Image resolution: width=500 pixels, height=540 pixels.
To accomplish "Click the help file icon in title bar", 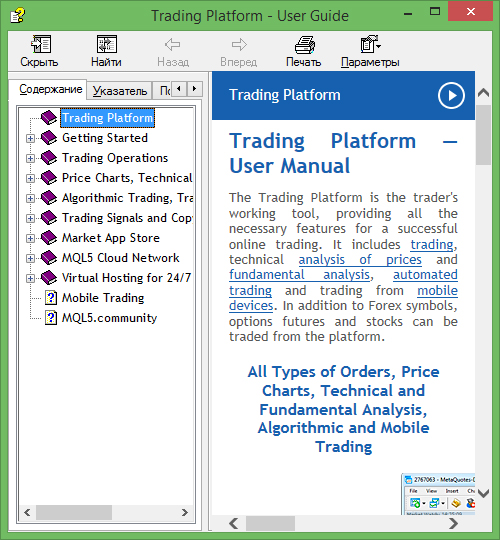I will tap(18, 15).
